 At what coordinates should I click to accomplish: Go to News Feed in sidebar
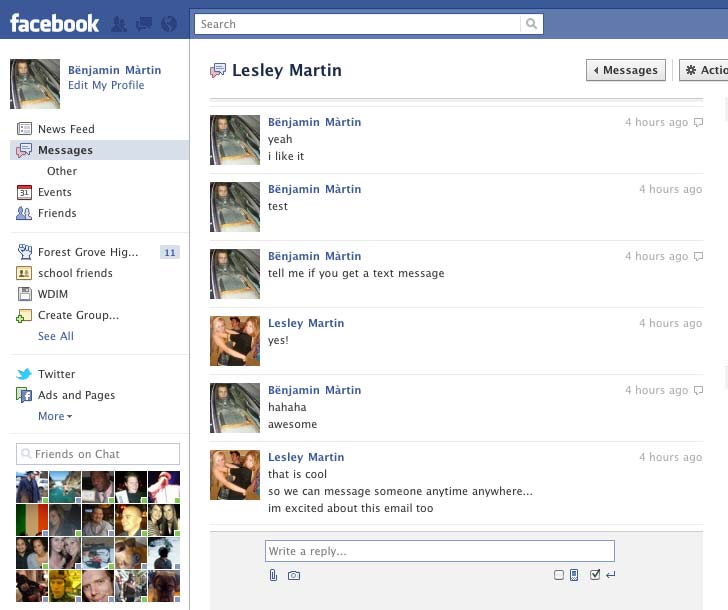pyautogui.click(x=65, y=129)
